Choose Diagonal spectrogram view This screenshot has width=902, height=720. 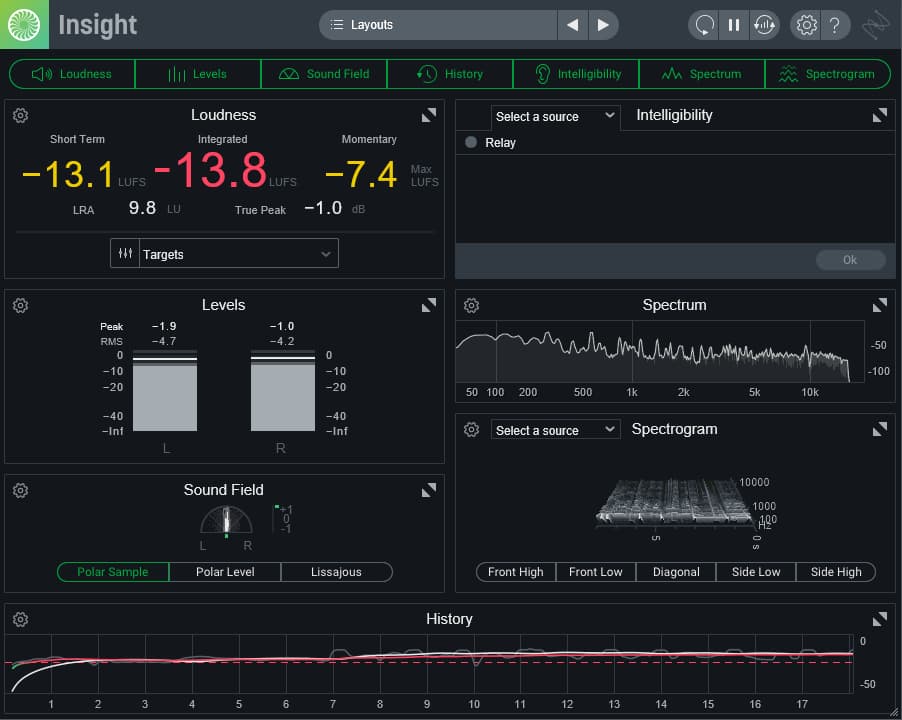pos(676,572)
